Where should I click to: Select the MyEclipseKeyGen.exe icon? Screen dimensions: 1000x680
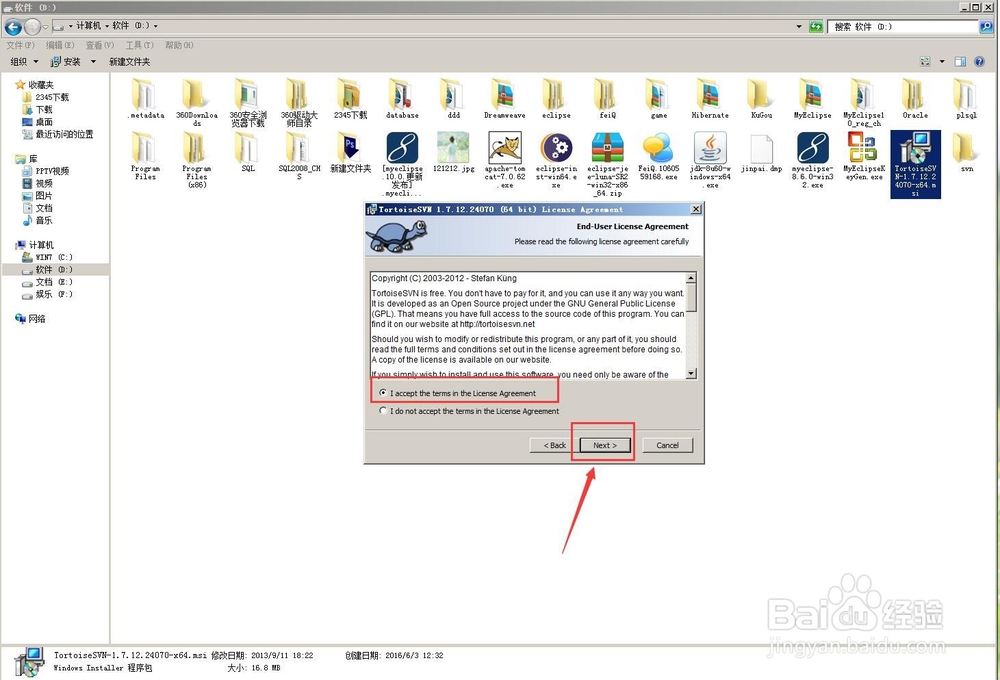pyautogui.click(x=864, y=147)
